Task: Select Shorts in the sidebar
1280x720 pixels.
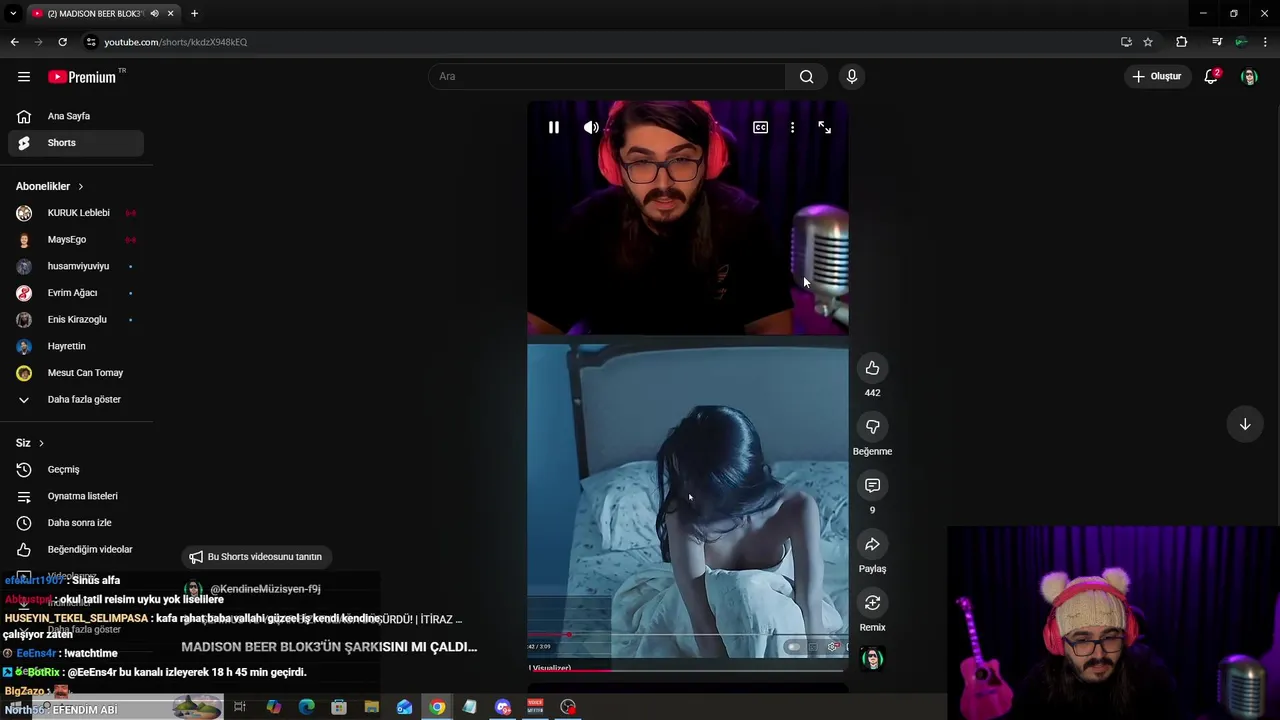Action: (x=76, y=143)
